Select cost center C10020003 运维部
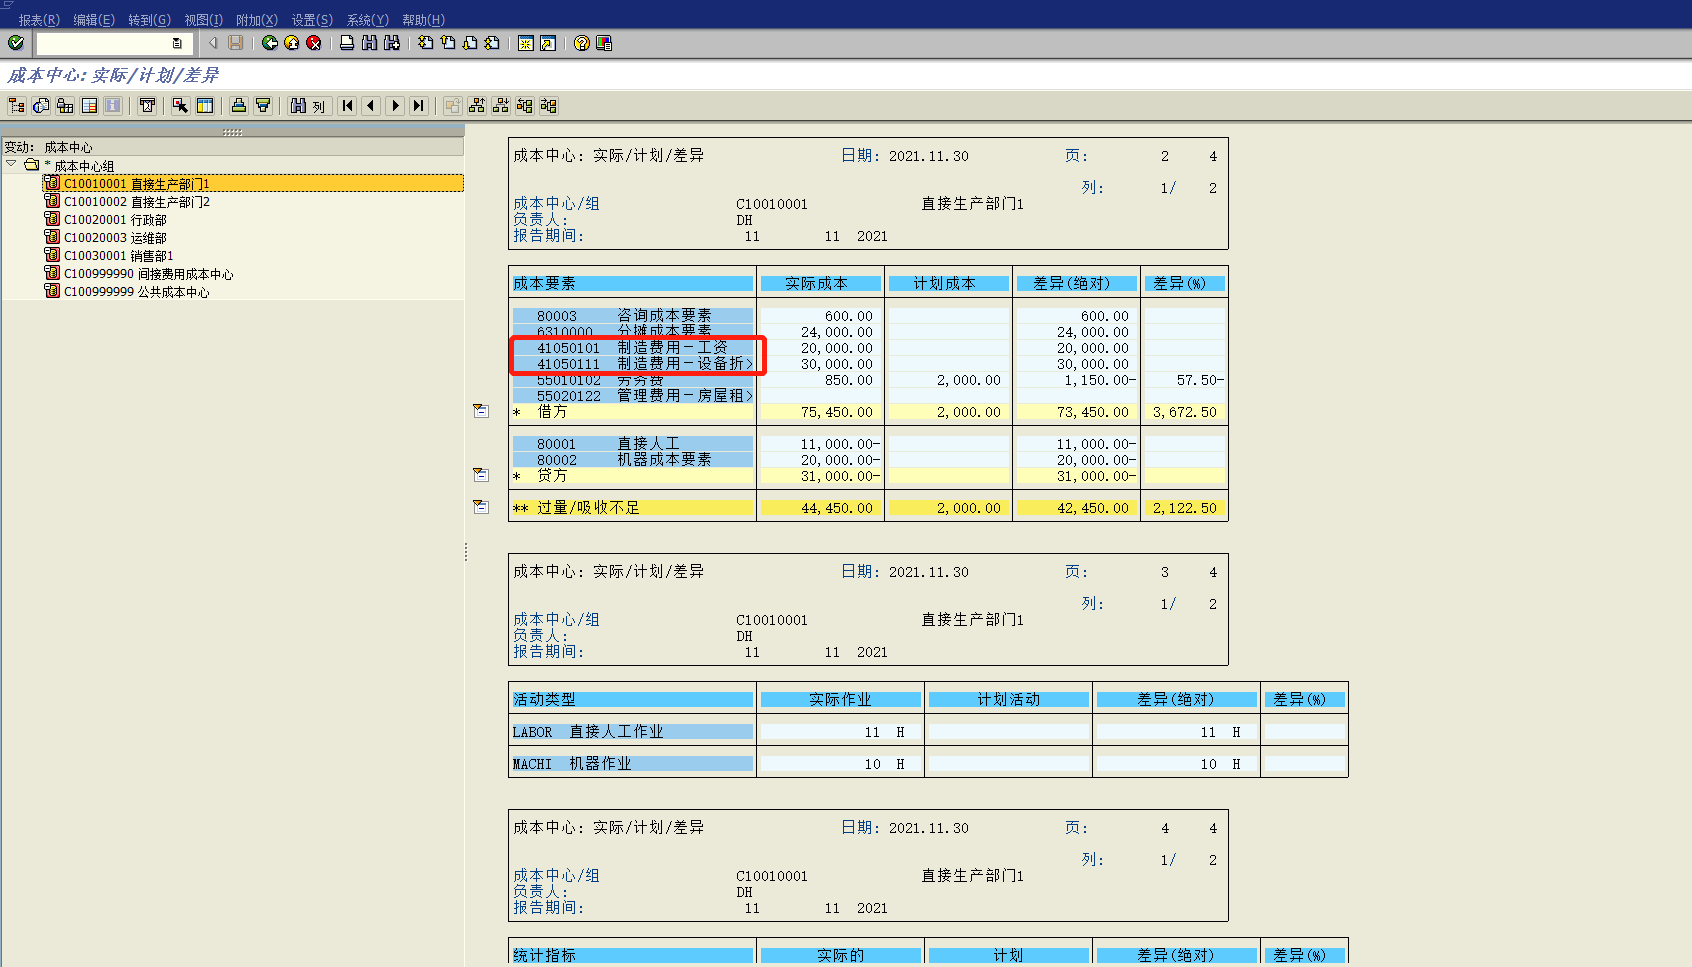This screenshot has height=967, width=1692. 115,238
